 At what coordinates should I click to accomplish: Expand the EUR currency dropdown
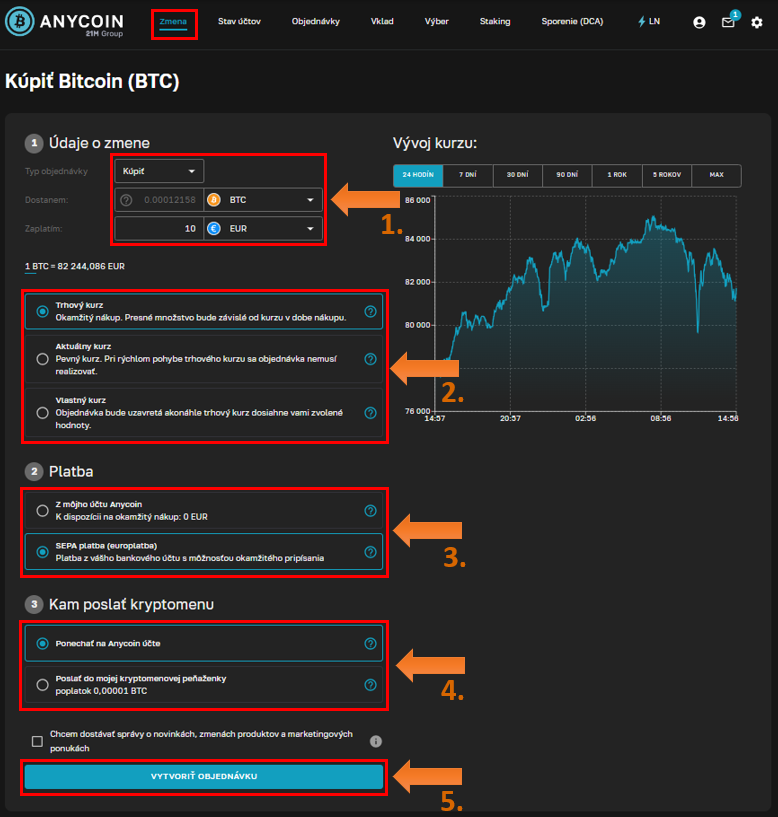click(x=263, y=229)
